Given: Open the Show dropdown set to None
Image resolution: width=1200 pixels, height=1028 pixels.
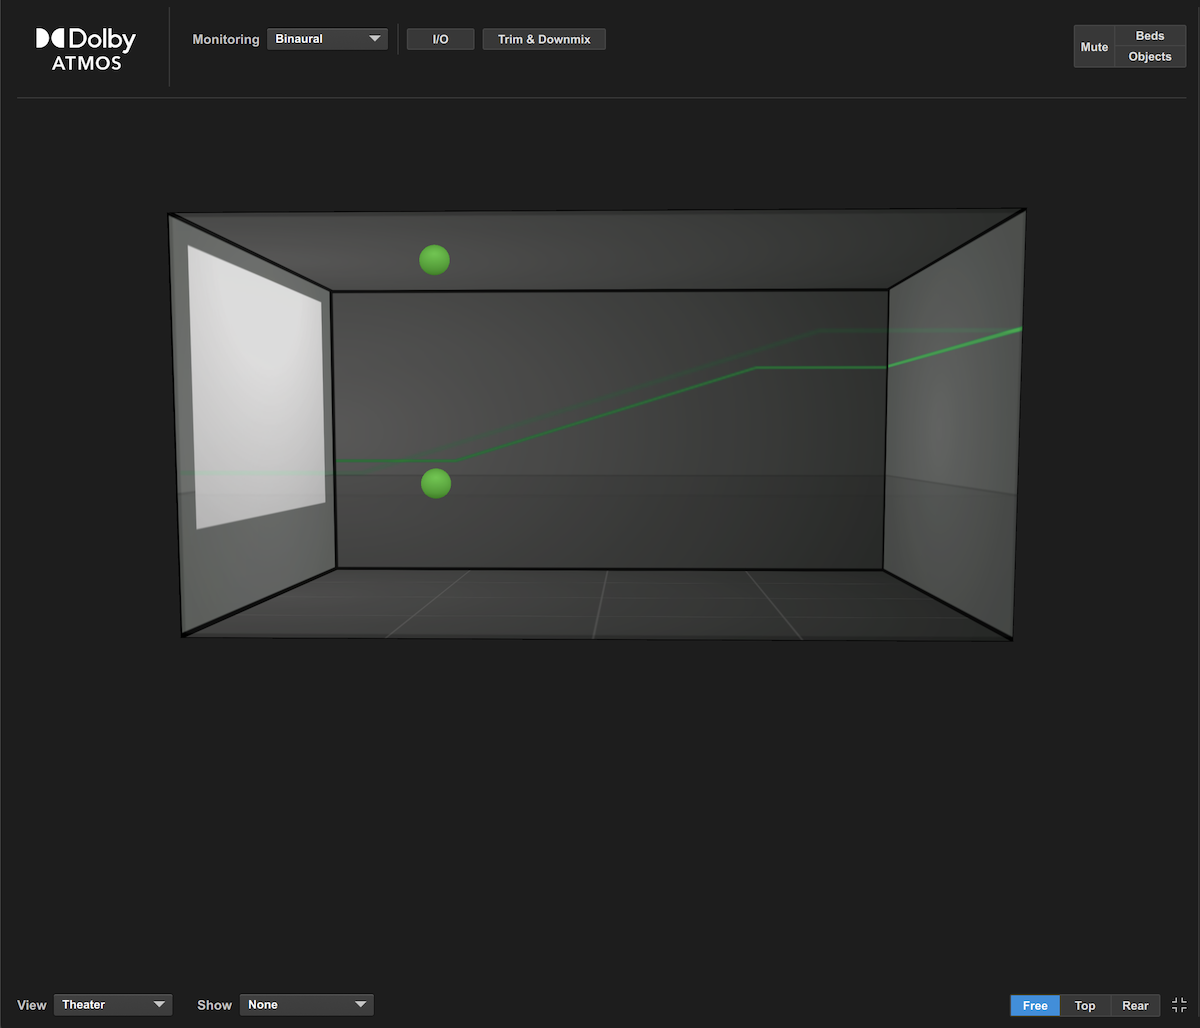Looking at the screenshot, I should coord(306,1004).
